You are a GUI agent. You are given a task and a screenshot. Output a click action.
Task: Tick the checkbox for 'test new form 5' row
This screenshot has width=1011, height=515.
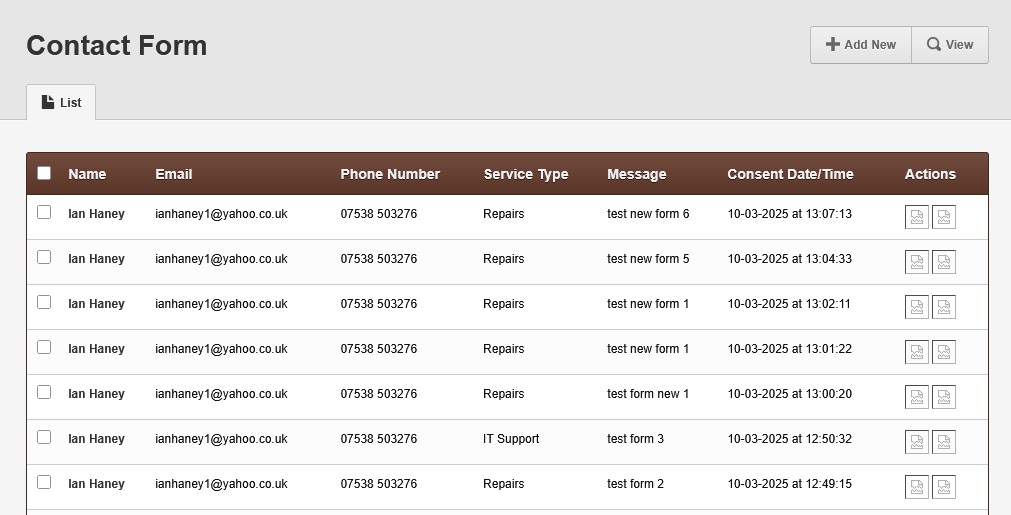point(44,257)
